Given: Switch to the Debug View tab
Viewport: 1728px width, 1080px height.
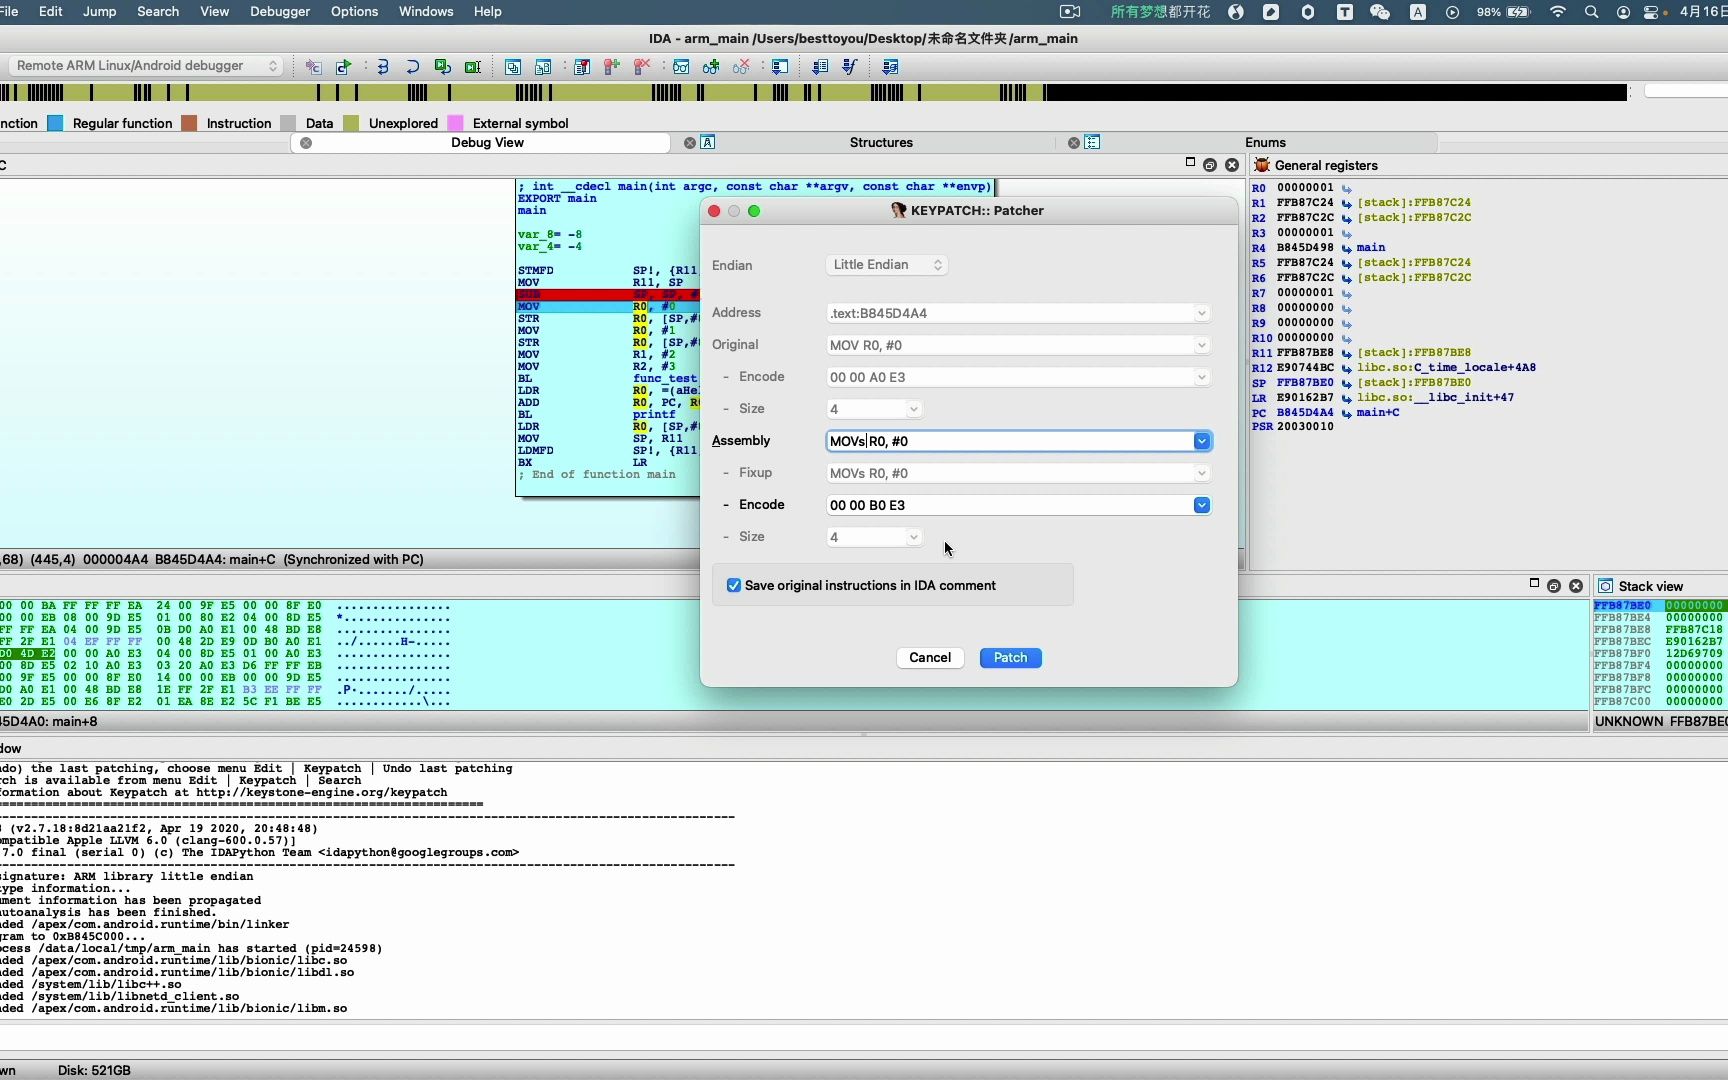Looking at the screenshot, I should coord(487,143).
